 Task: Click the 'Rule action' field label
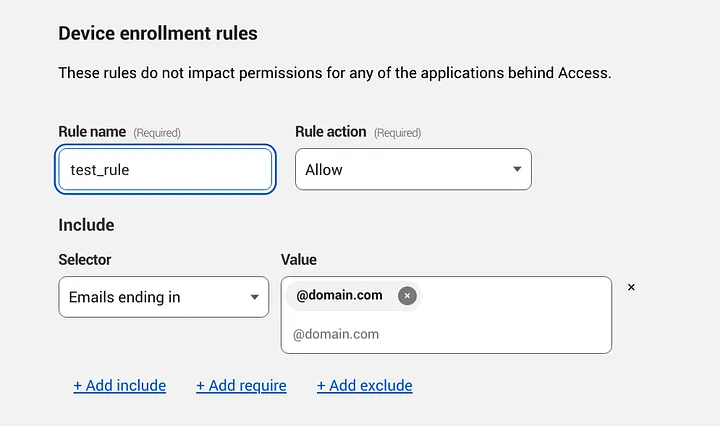(330, 132)
